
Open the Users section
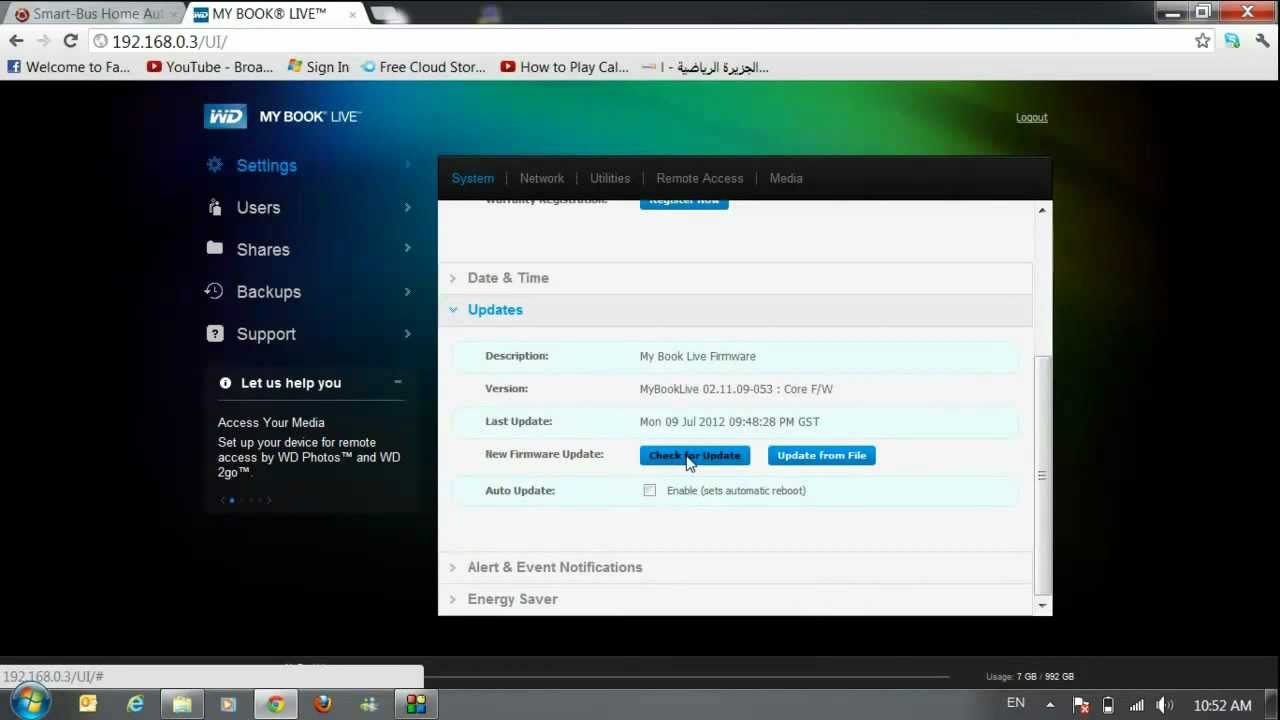[258, 208]
